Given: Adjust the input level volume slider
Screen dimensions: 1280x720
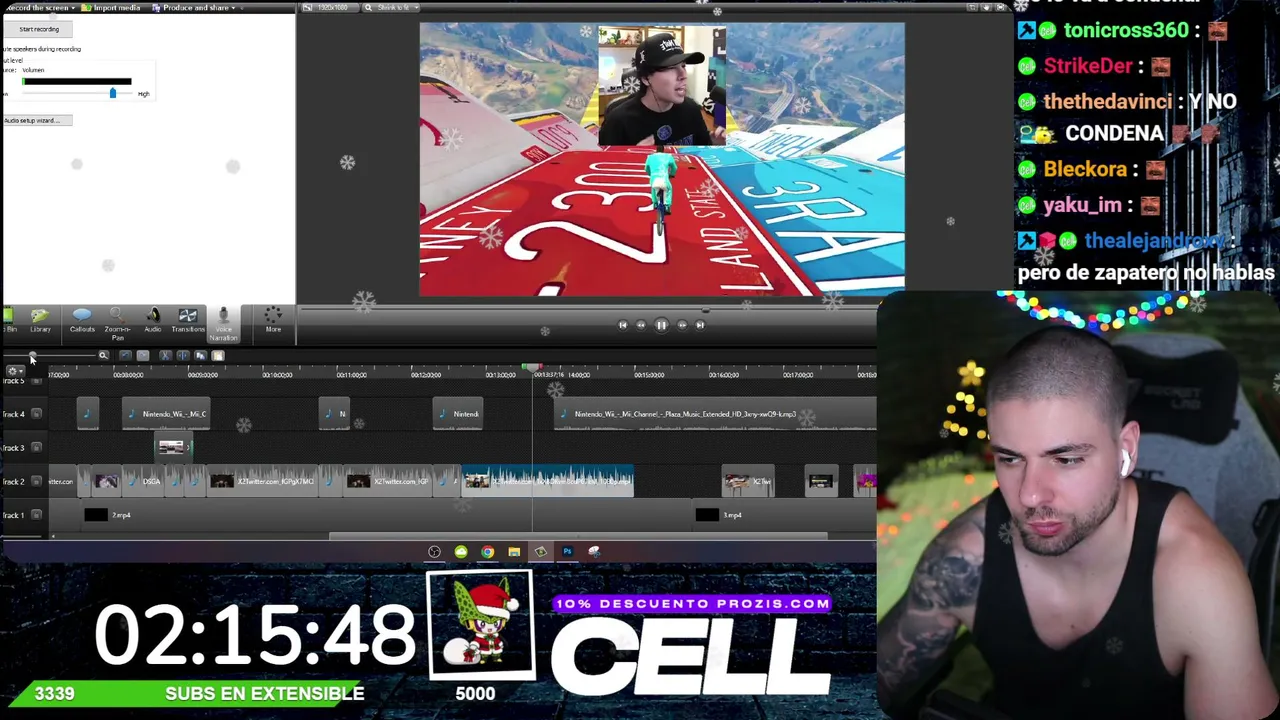Looking at the screenshot, I should click(x=112, y=93).
